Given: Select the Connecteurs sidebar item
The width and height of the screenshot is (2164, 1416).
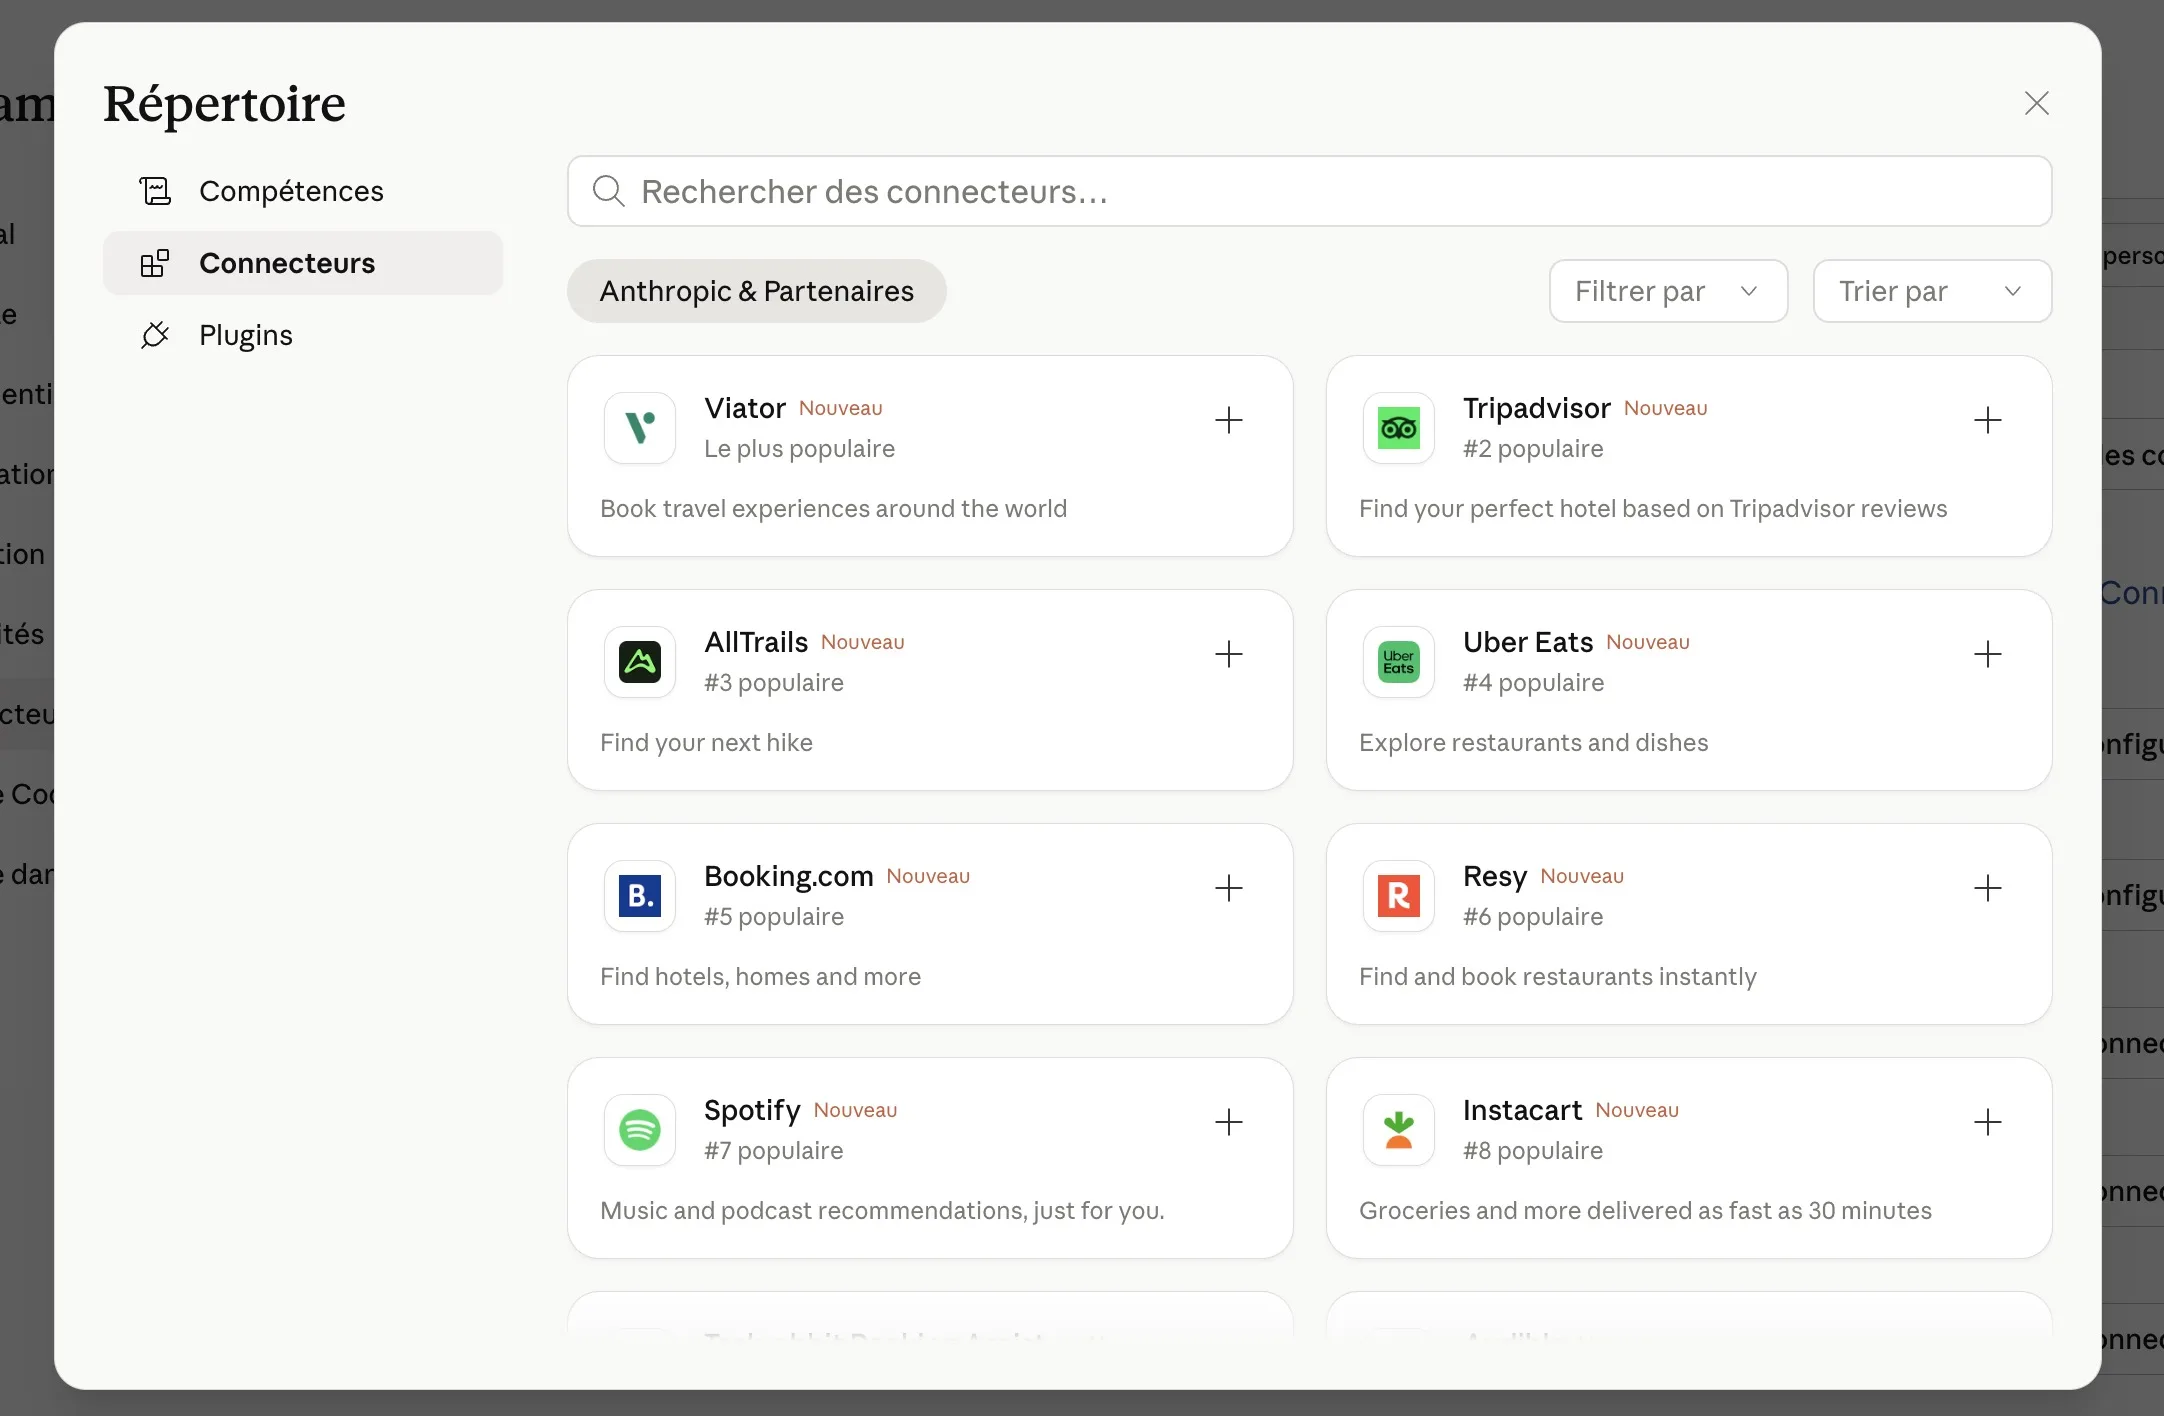Looking at the screenshot, I should click(x=287, y=263).
